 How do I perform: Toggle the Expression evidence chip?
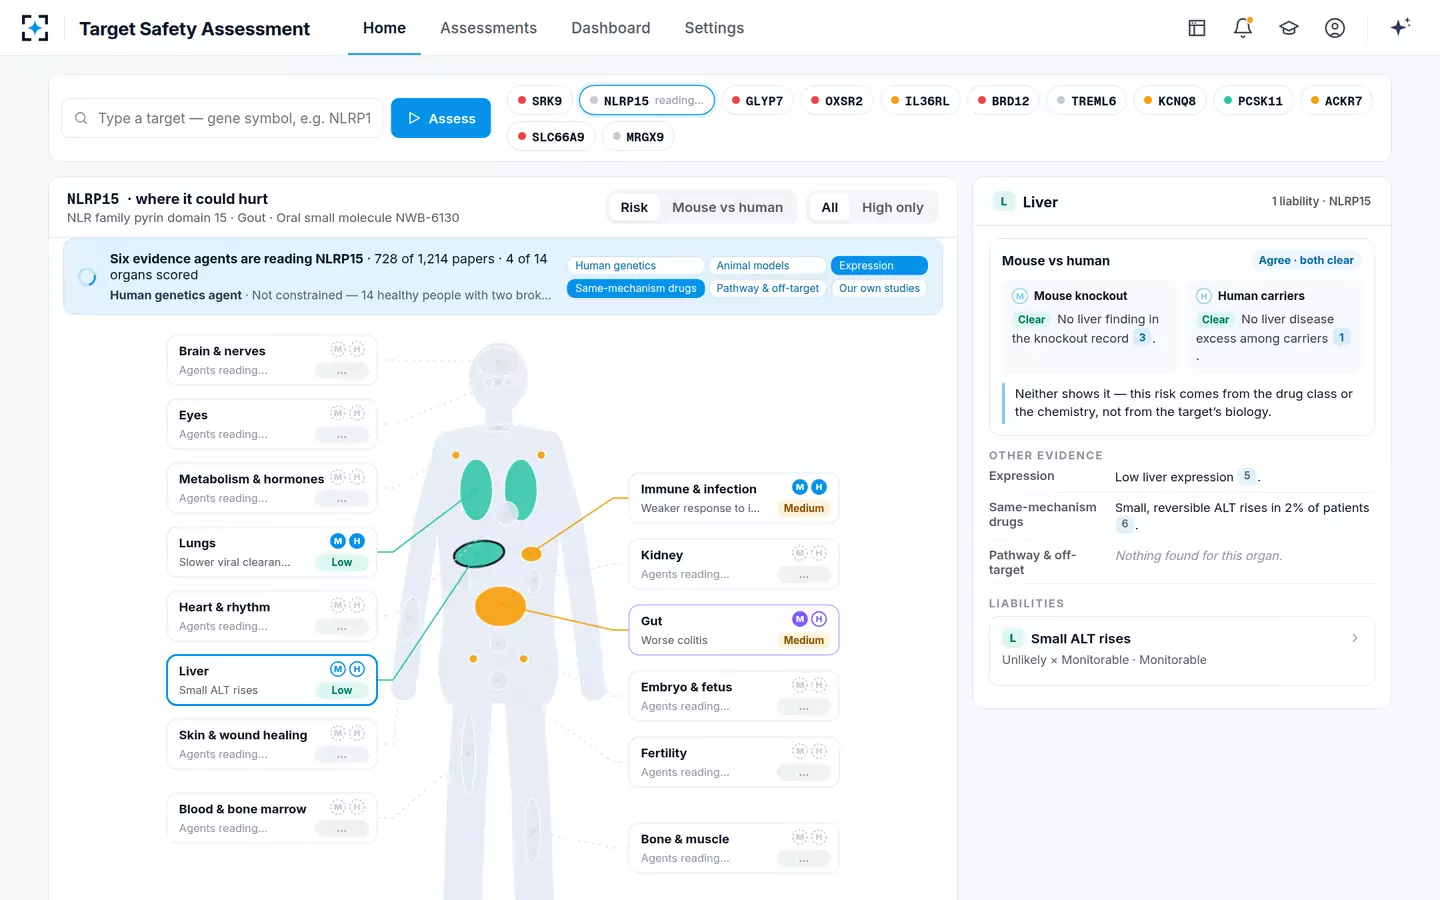[x=879, y=266]
